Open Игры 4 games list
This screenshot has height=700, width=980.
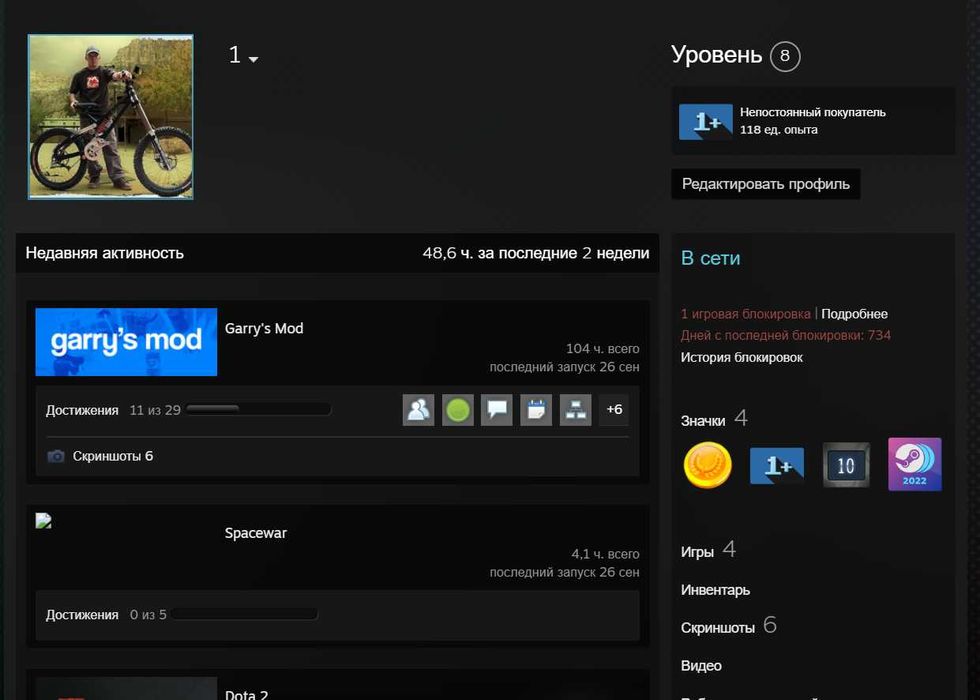[x=708, y=551]
